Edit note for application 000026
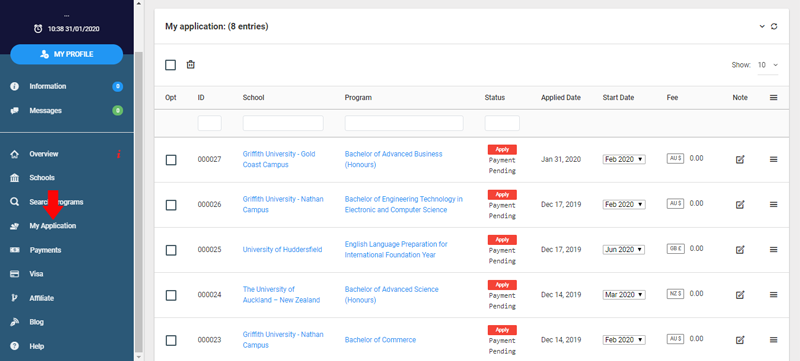The image size is (800, 361). coord(740,204)
